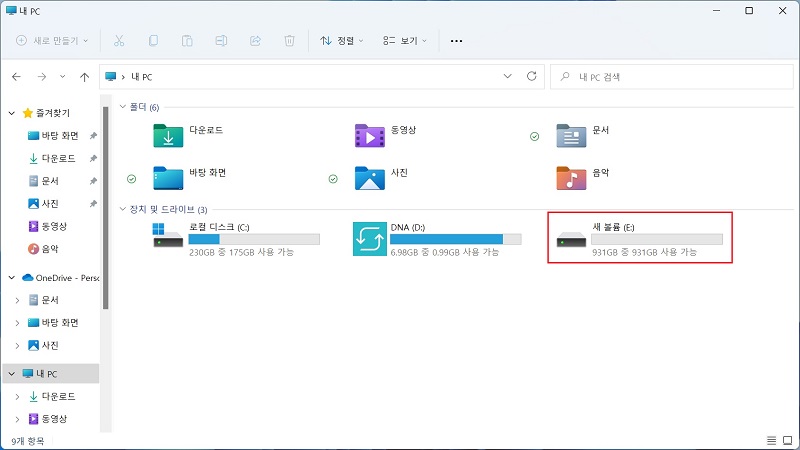Select 바탕 화면 in 즐겨찾기

point(53,136)
